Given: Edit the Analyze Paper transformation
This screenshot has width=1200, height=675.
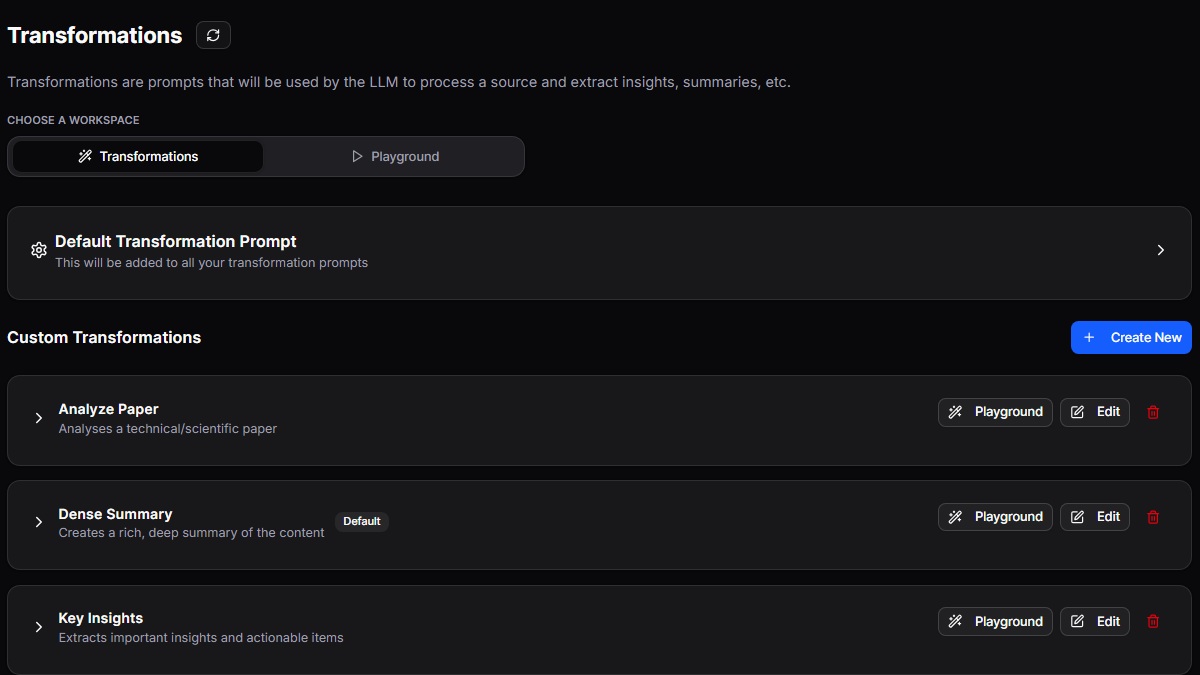Looking at the screenshot, I should pyautogui.click(x=1095, y=412).
